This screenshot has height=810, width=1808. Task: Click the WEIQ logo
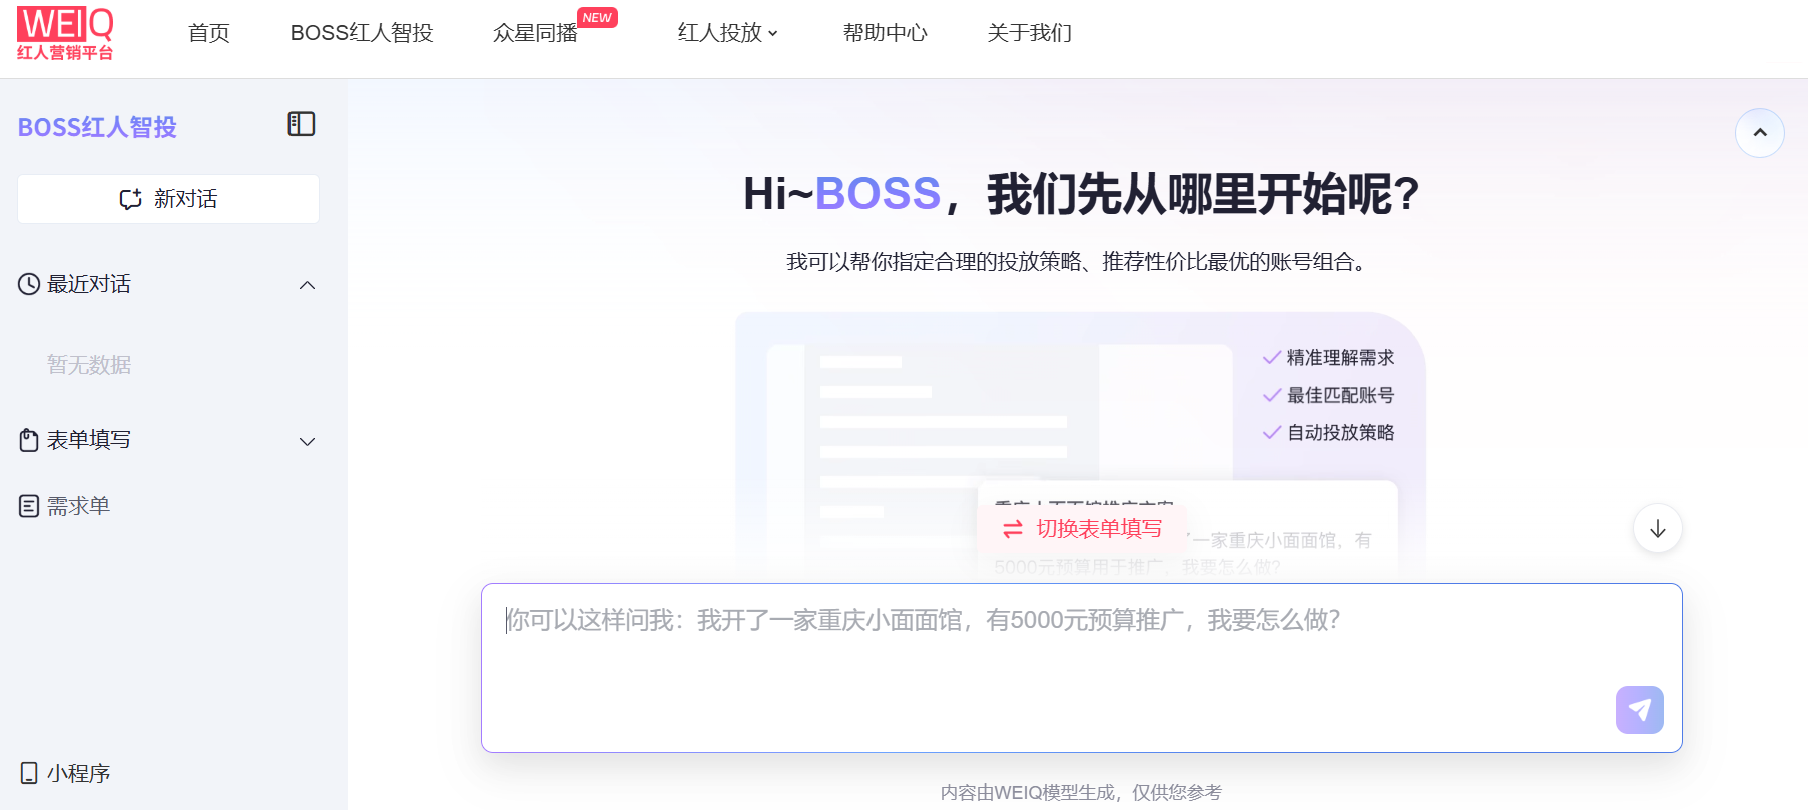65,34
